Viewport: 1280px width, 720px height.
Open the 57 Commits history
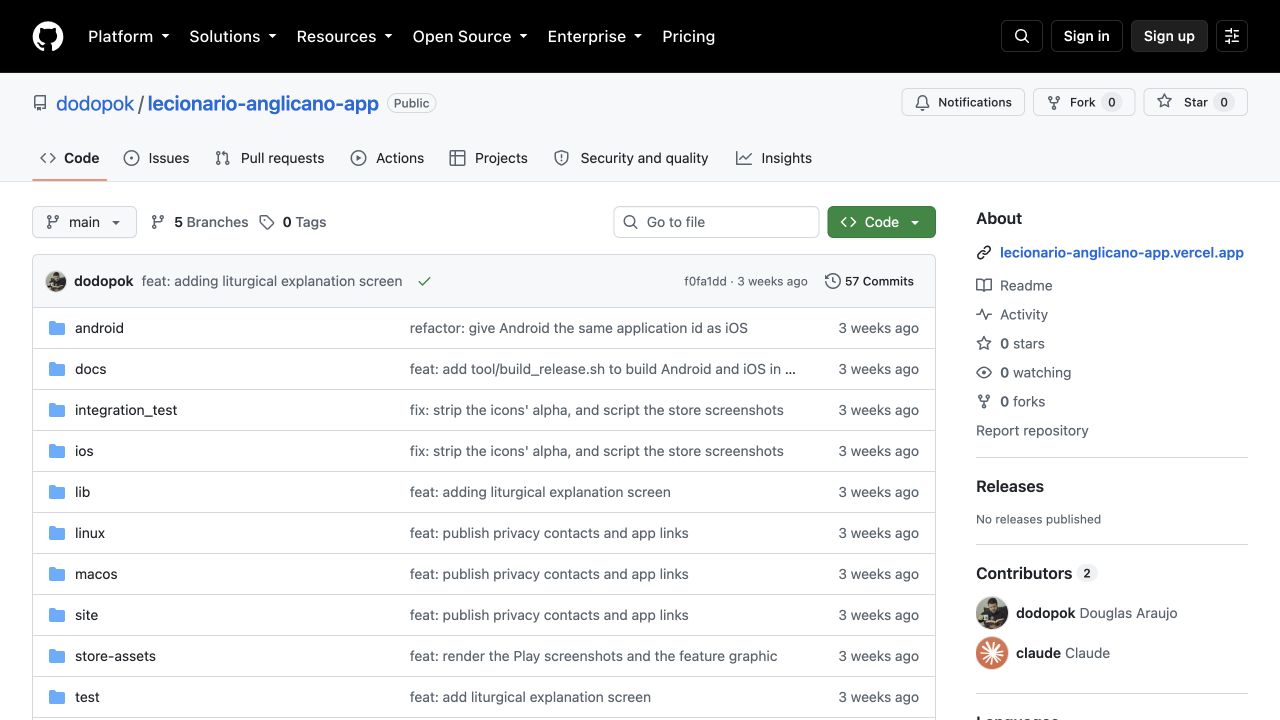(x=870, y=281)
